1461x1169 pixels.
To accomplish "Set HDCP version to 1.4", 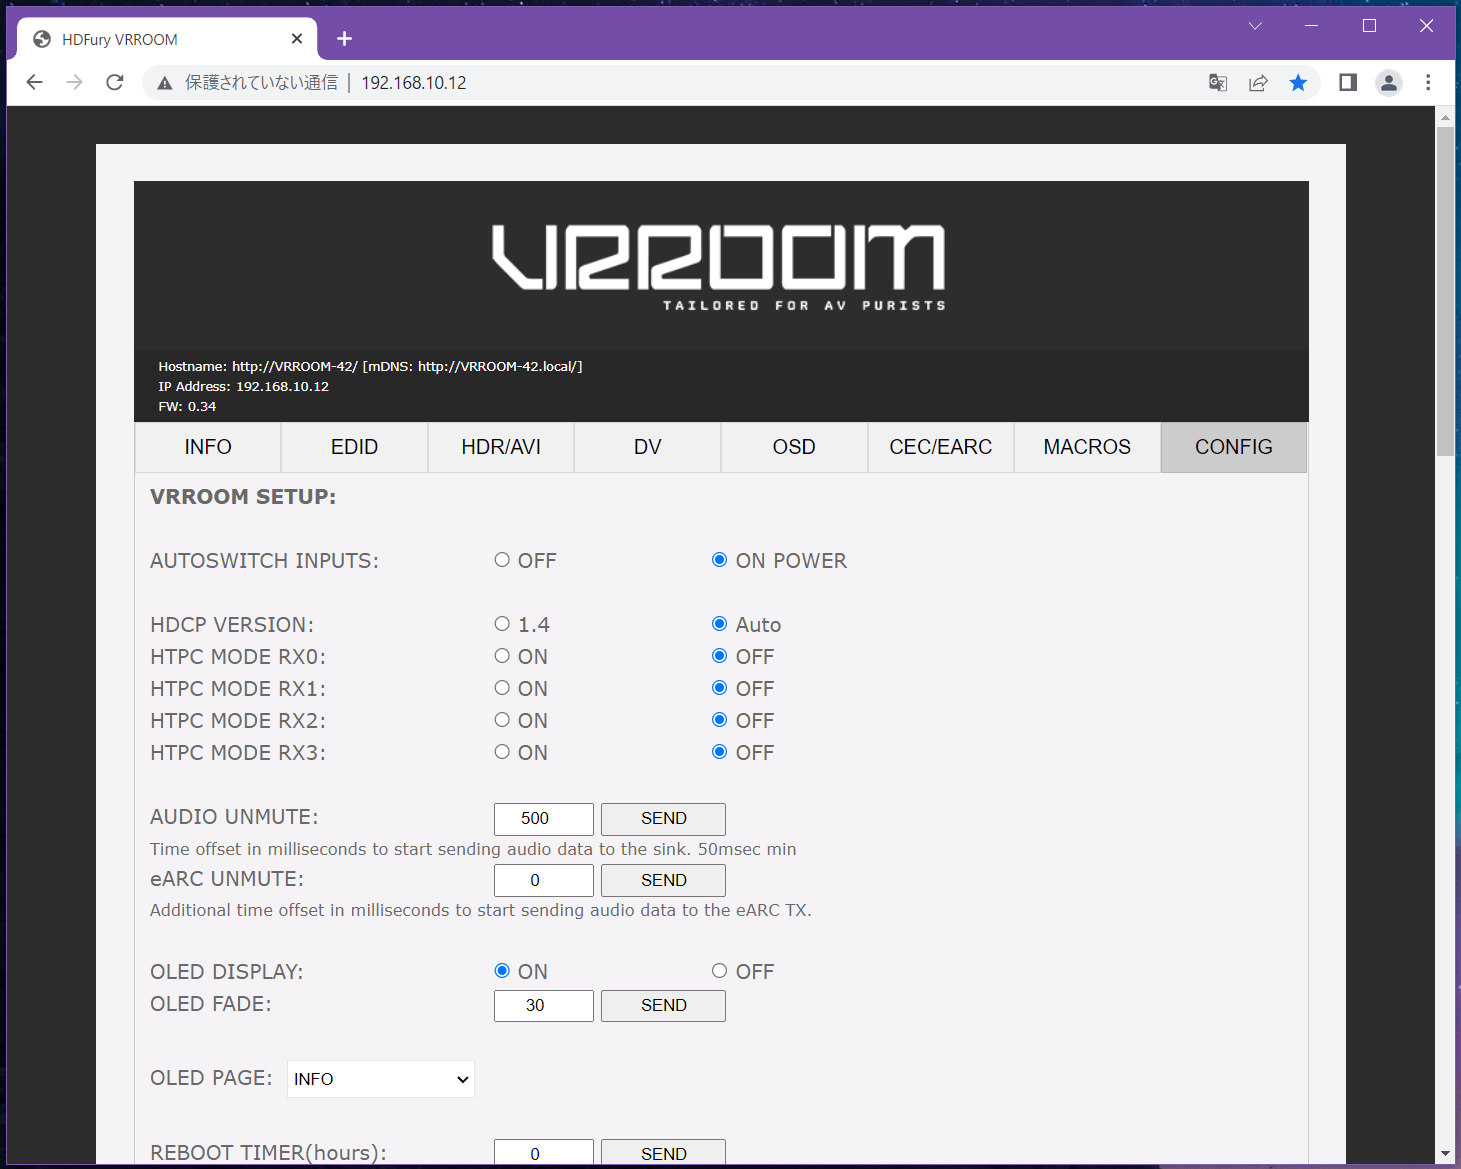I will pyautogui.click(x=502, y=624).
